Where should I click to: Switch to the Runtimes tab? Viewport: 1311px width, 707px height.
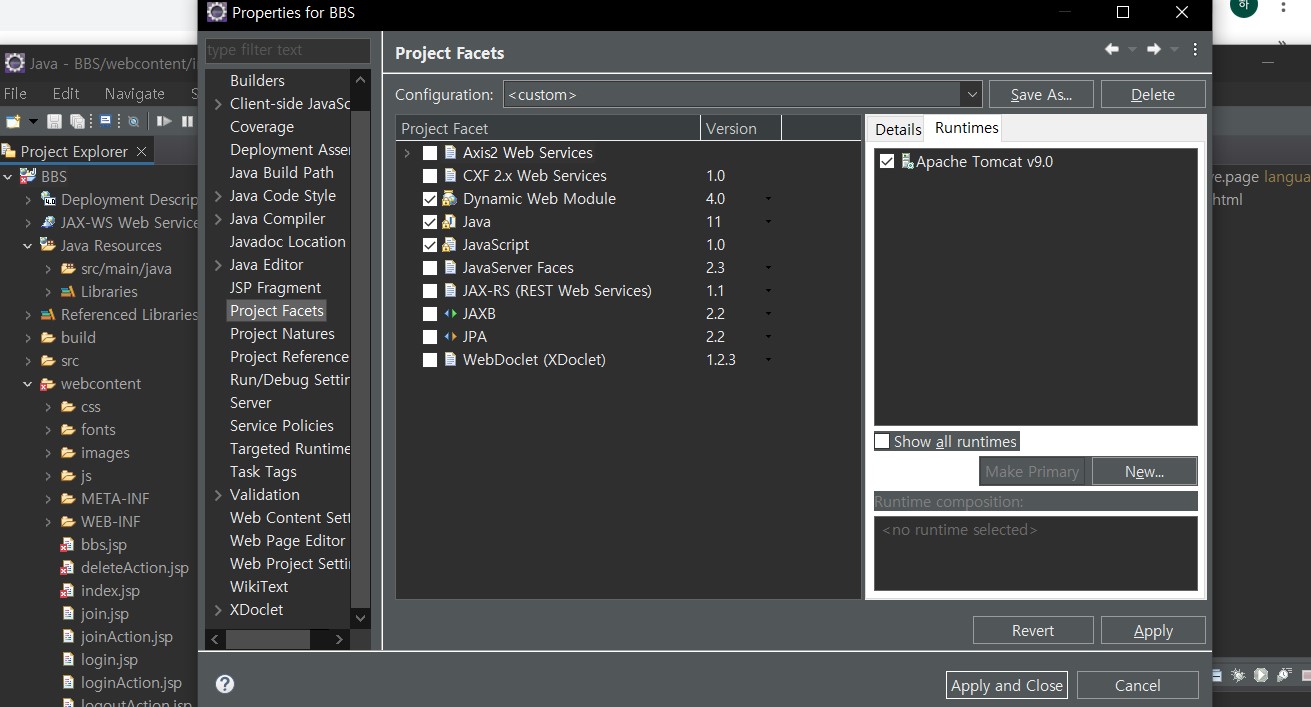click(x=966, y=128)
